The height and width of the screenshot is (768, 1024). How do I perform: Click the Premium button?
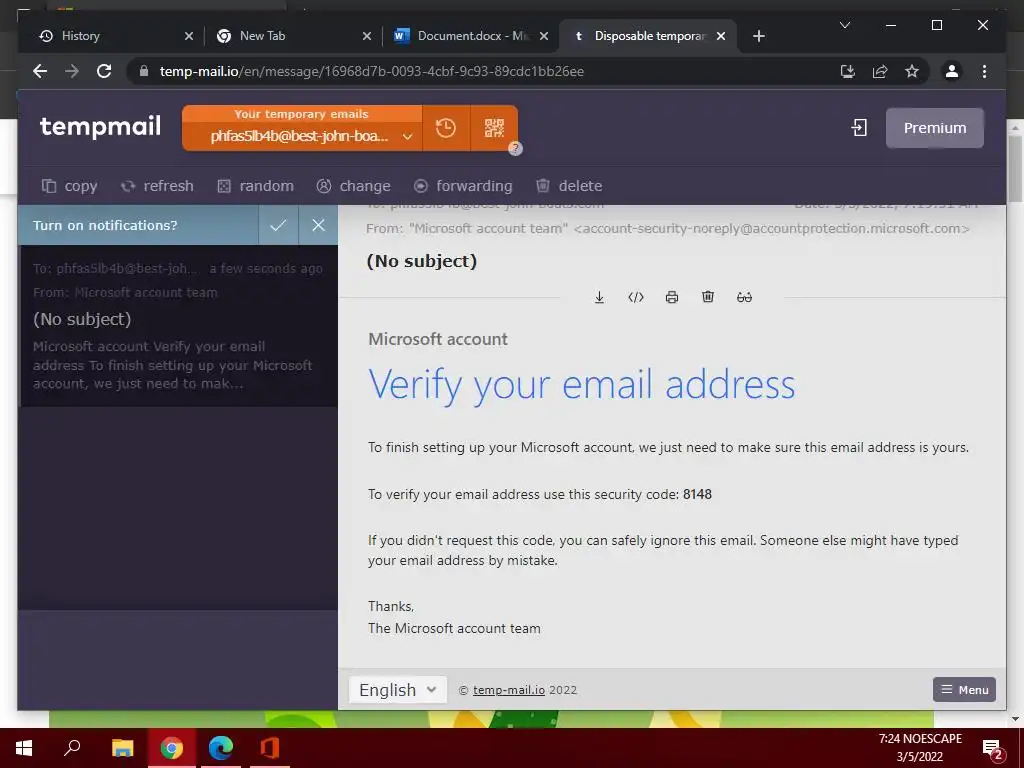pos(935,128)
